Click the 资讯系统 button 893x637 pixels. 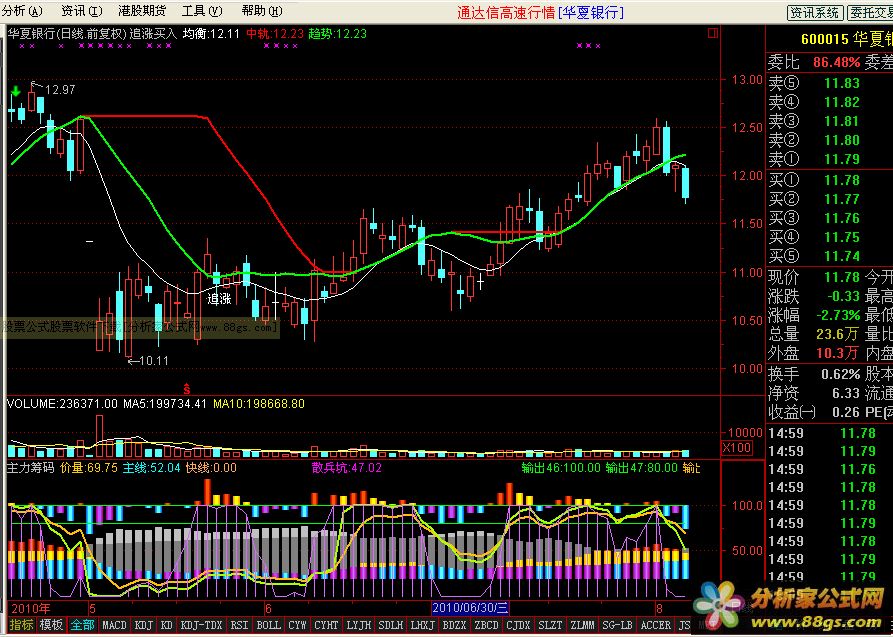click(x=814, y=13)
